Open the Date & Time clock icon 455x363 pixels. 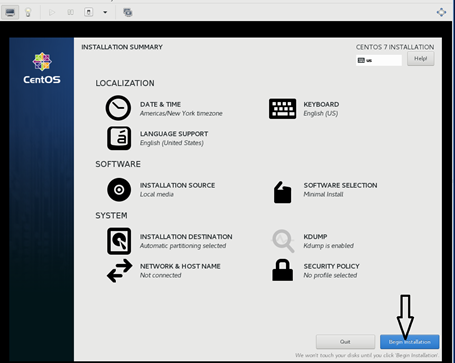pos(118,108)
